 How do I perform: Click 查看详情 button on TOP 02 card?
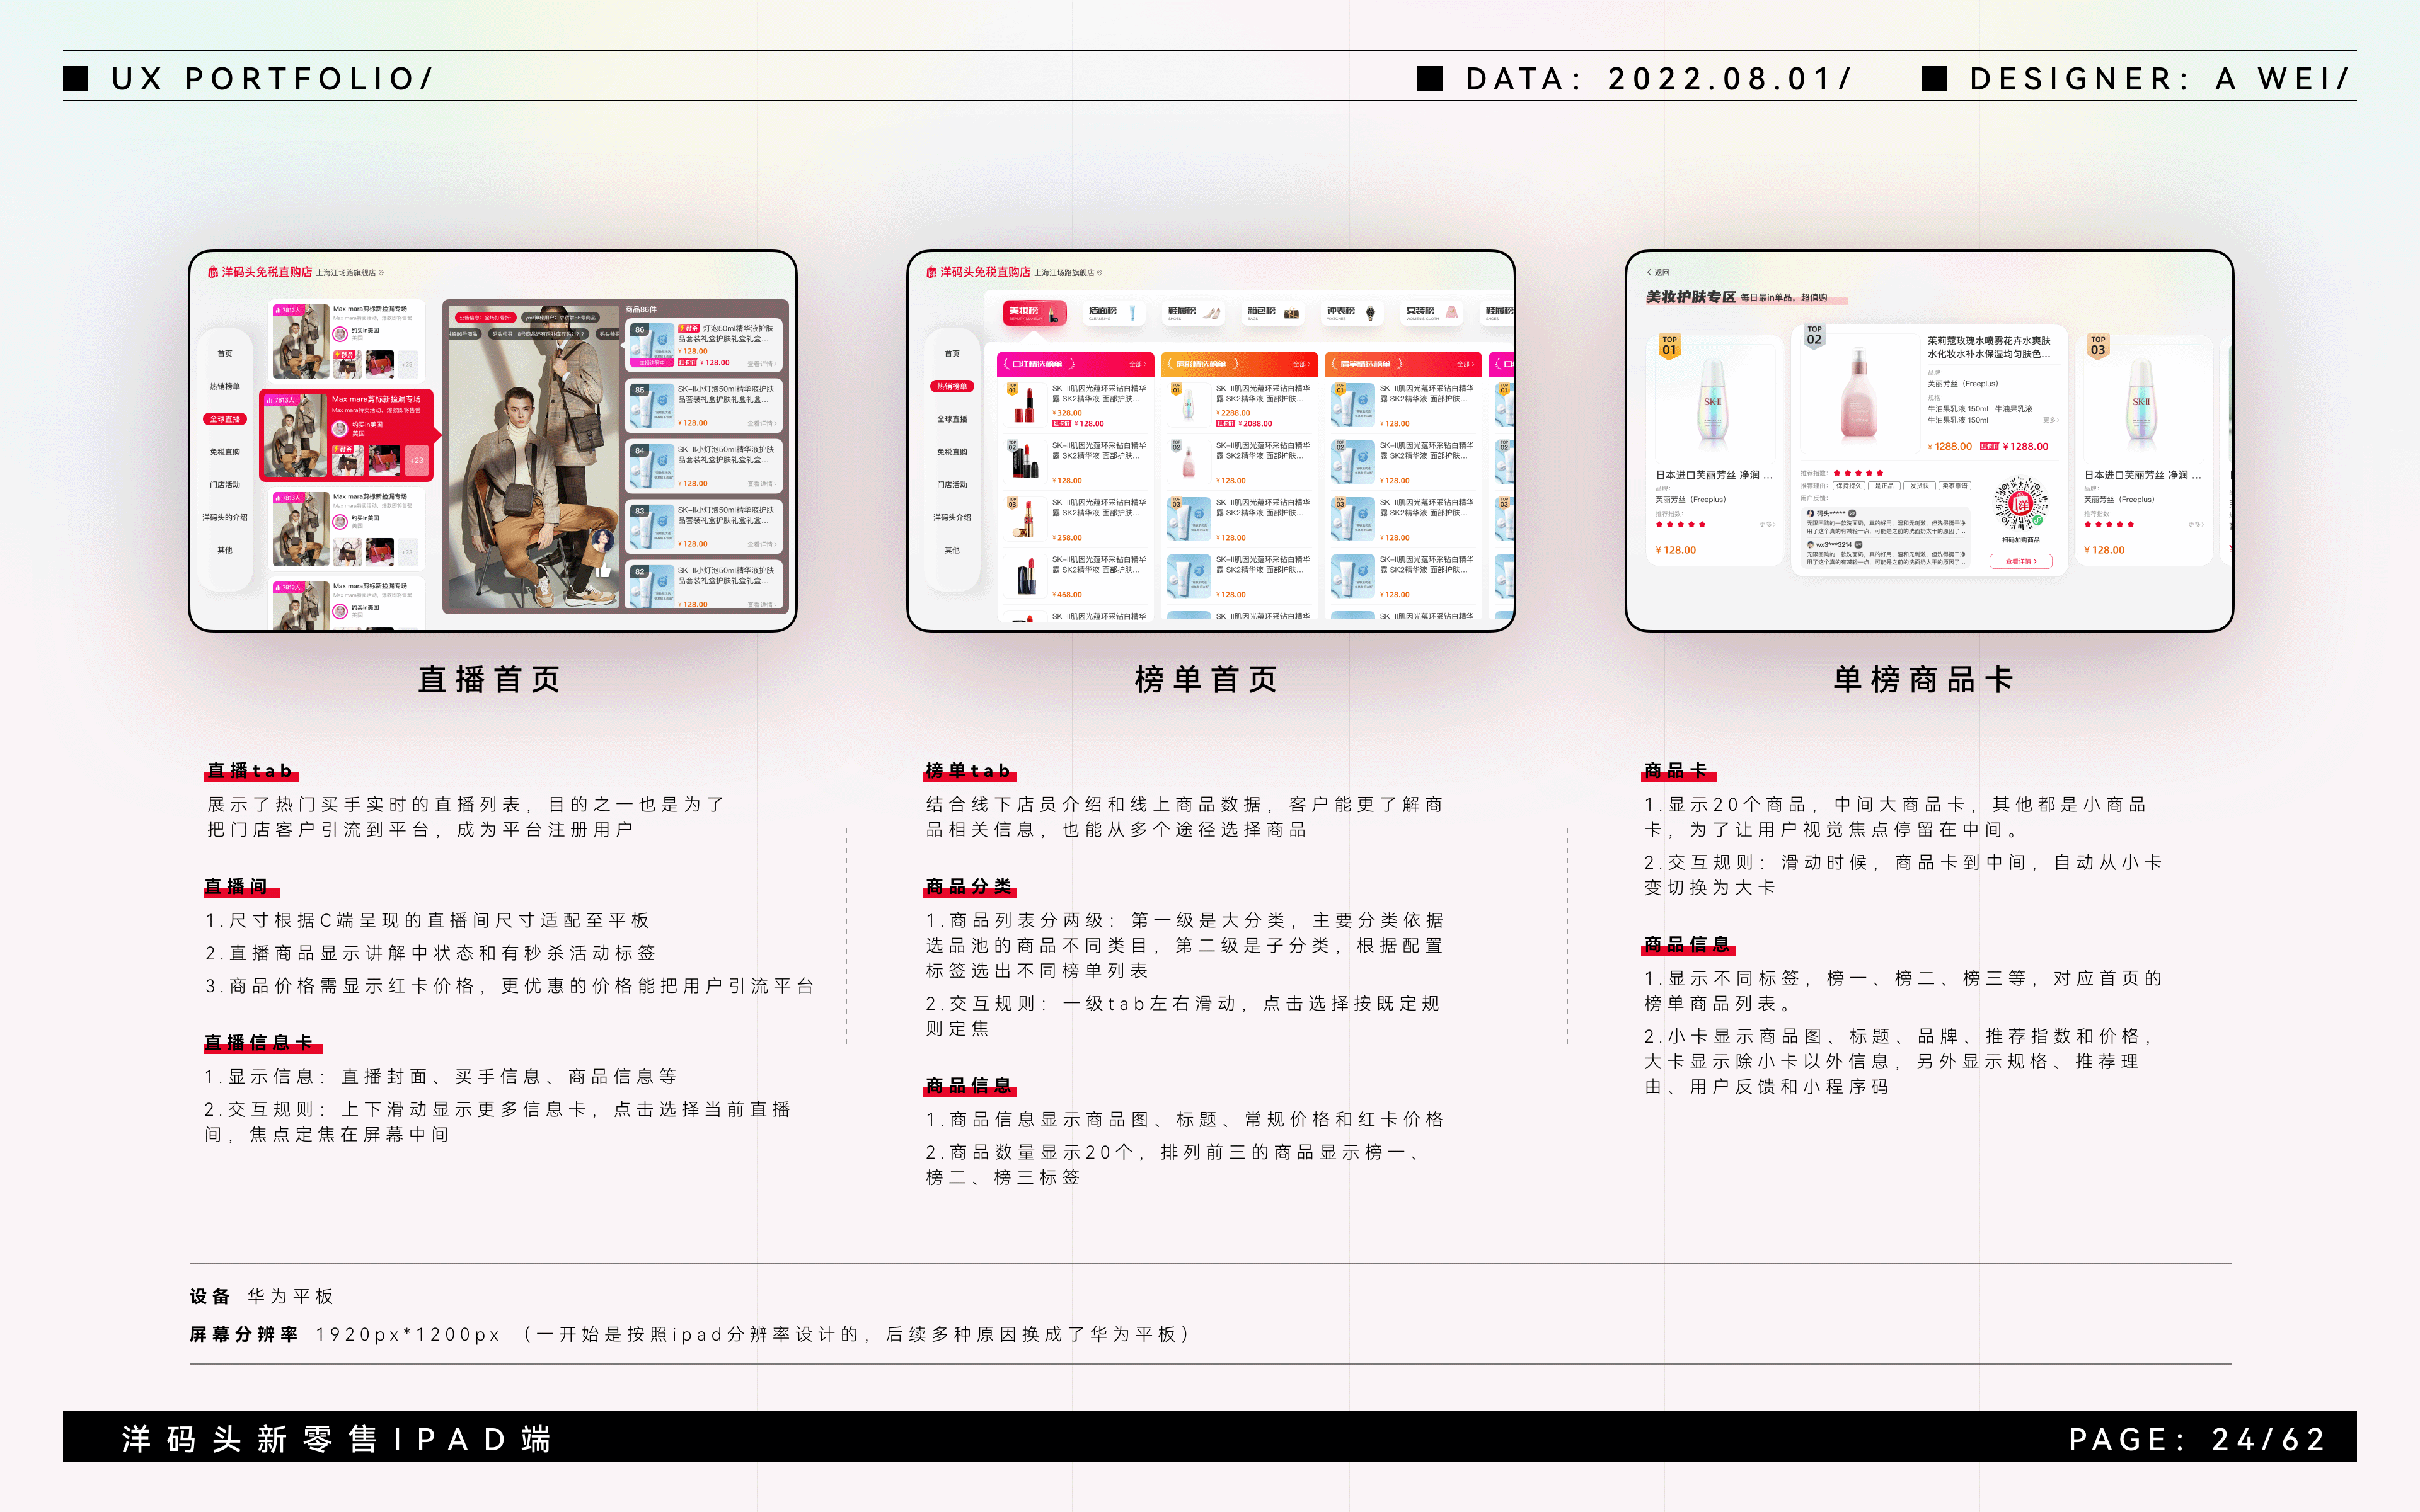coord(2020,562)
